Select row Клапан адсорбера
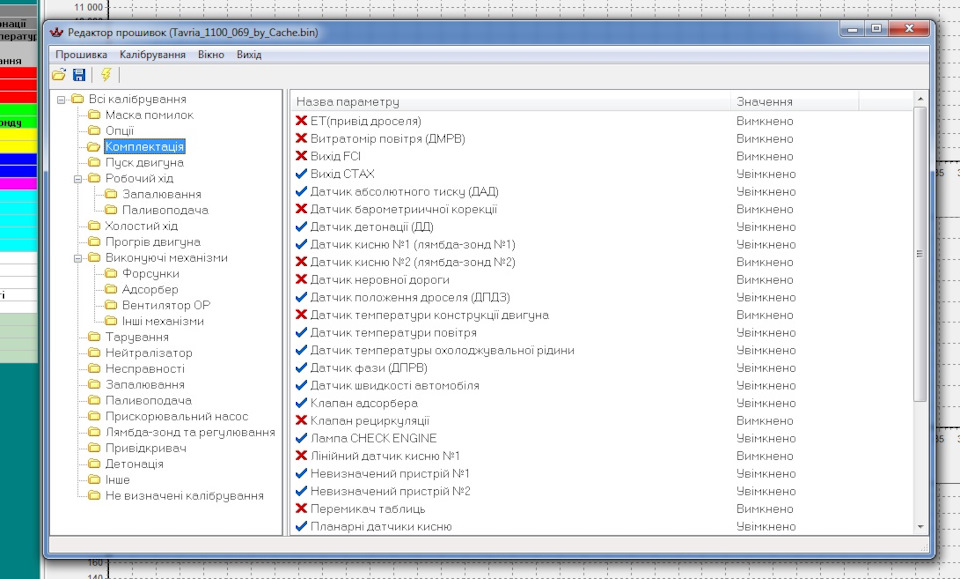 point(603,403)
